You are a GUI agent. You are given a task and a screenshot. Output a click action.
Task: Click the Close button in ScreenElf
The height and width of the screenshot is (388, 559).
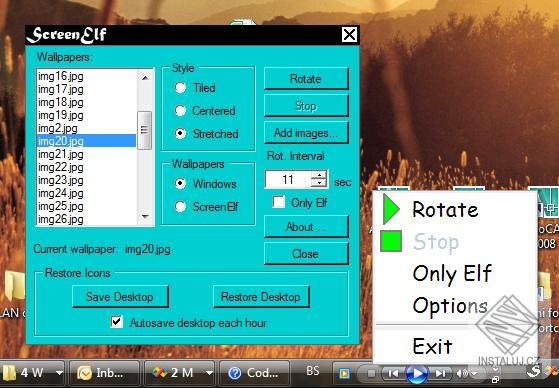pyautogui.click(x=306, y=254)
